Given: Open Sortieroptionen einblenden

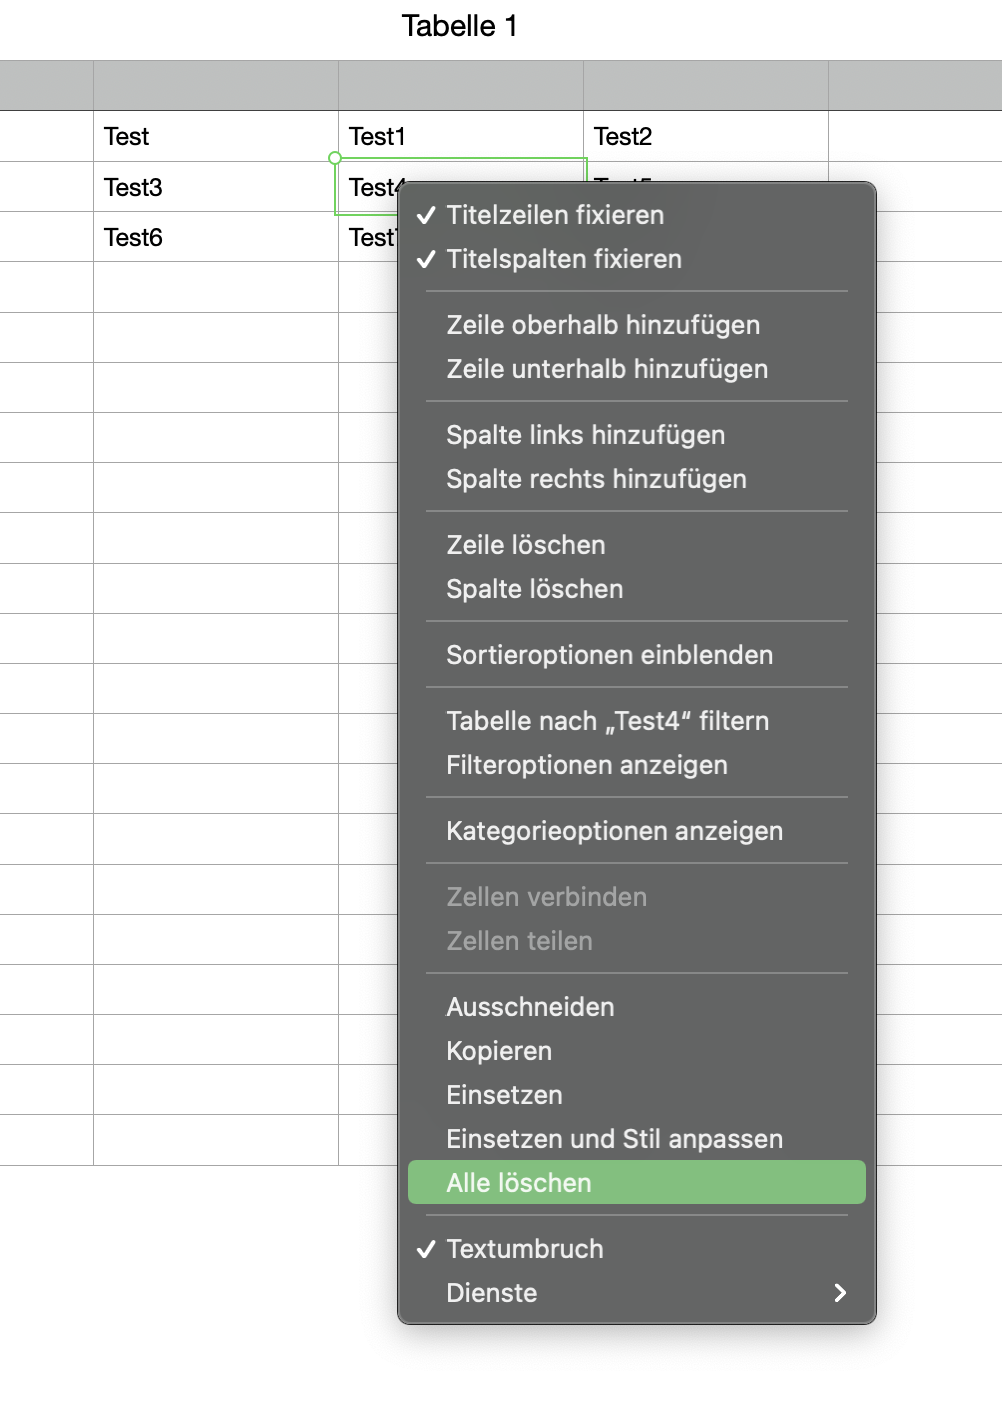Looking at the screenshot, I should tap(610, 655).
